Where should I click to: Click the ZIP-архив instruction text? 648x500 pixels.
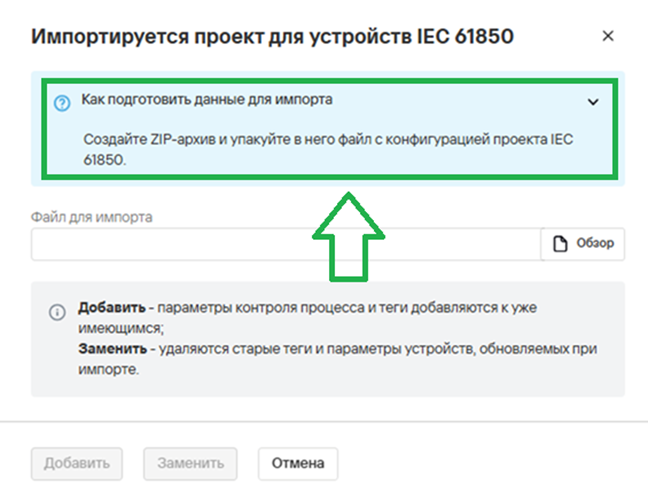point(328,149)
